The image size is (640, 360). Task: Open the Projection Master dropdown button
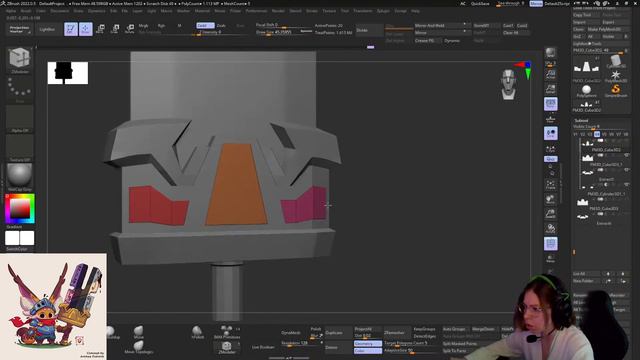[20, 29]
